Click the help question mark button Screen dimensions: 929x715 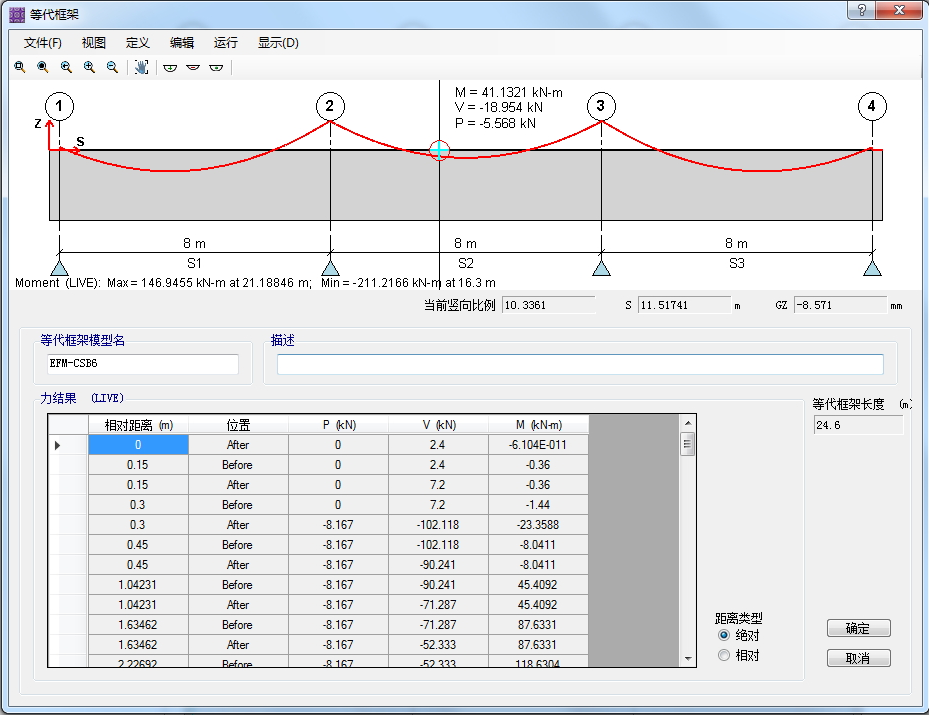(x=861, y=10)
